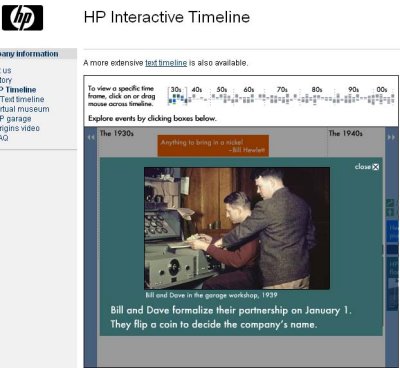Click the garage workshop photo

click(237, 228)
